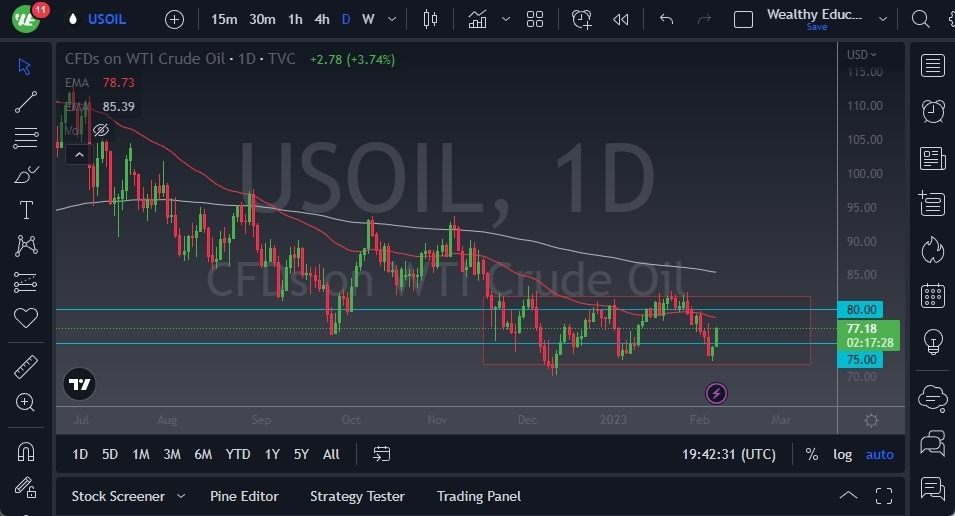Expand the layout management dropdown arrow
Image resolution: width=955 pixels, height=516 pixels.
pos(883,19)
